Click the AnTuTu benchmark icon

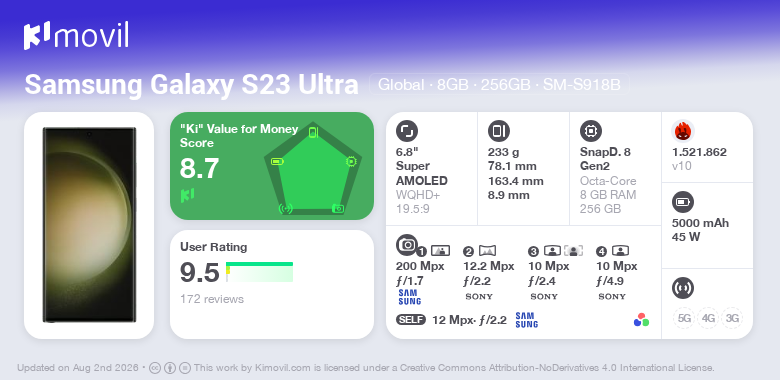tap(683, 131)
